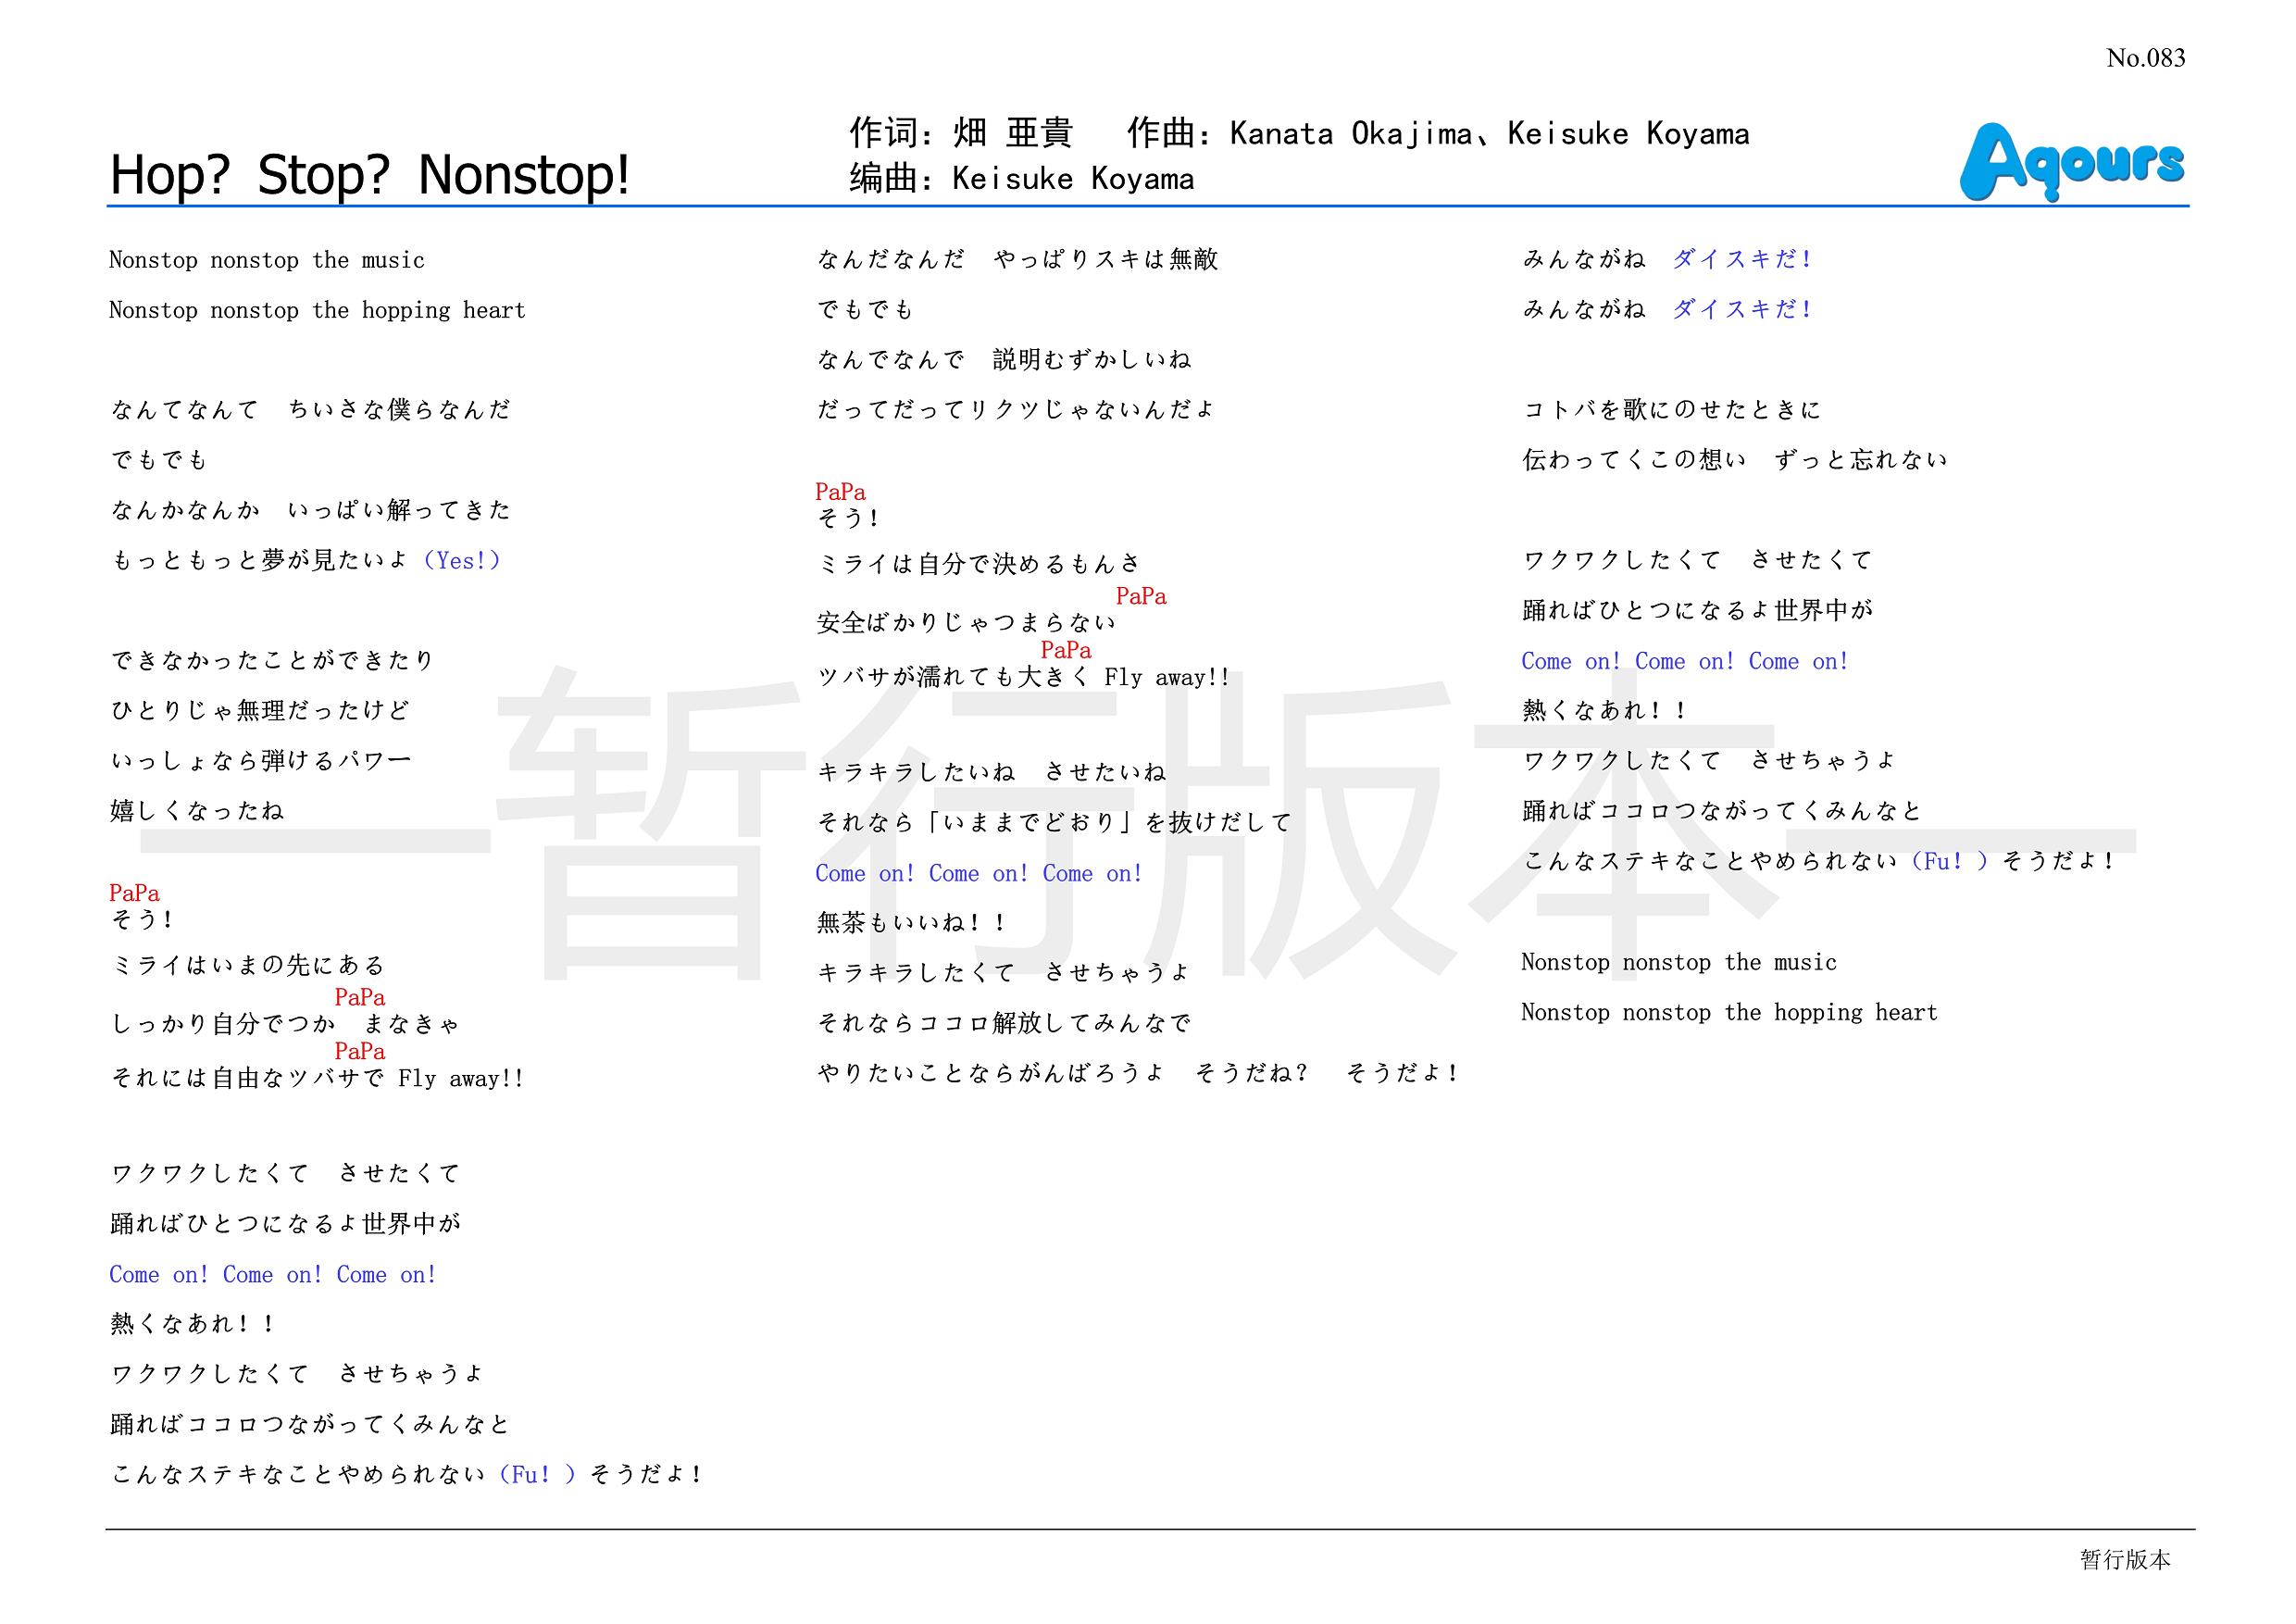The image size is (2296, 1624).
Task: Click composer name Kanata Okajima
Action: coord(1350,134)
